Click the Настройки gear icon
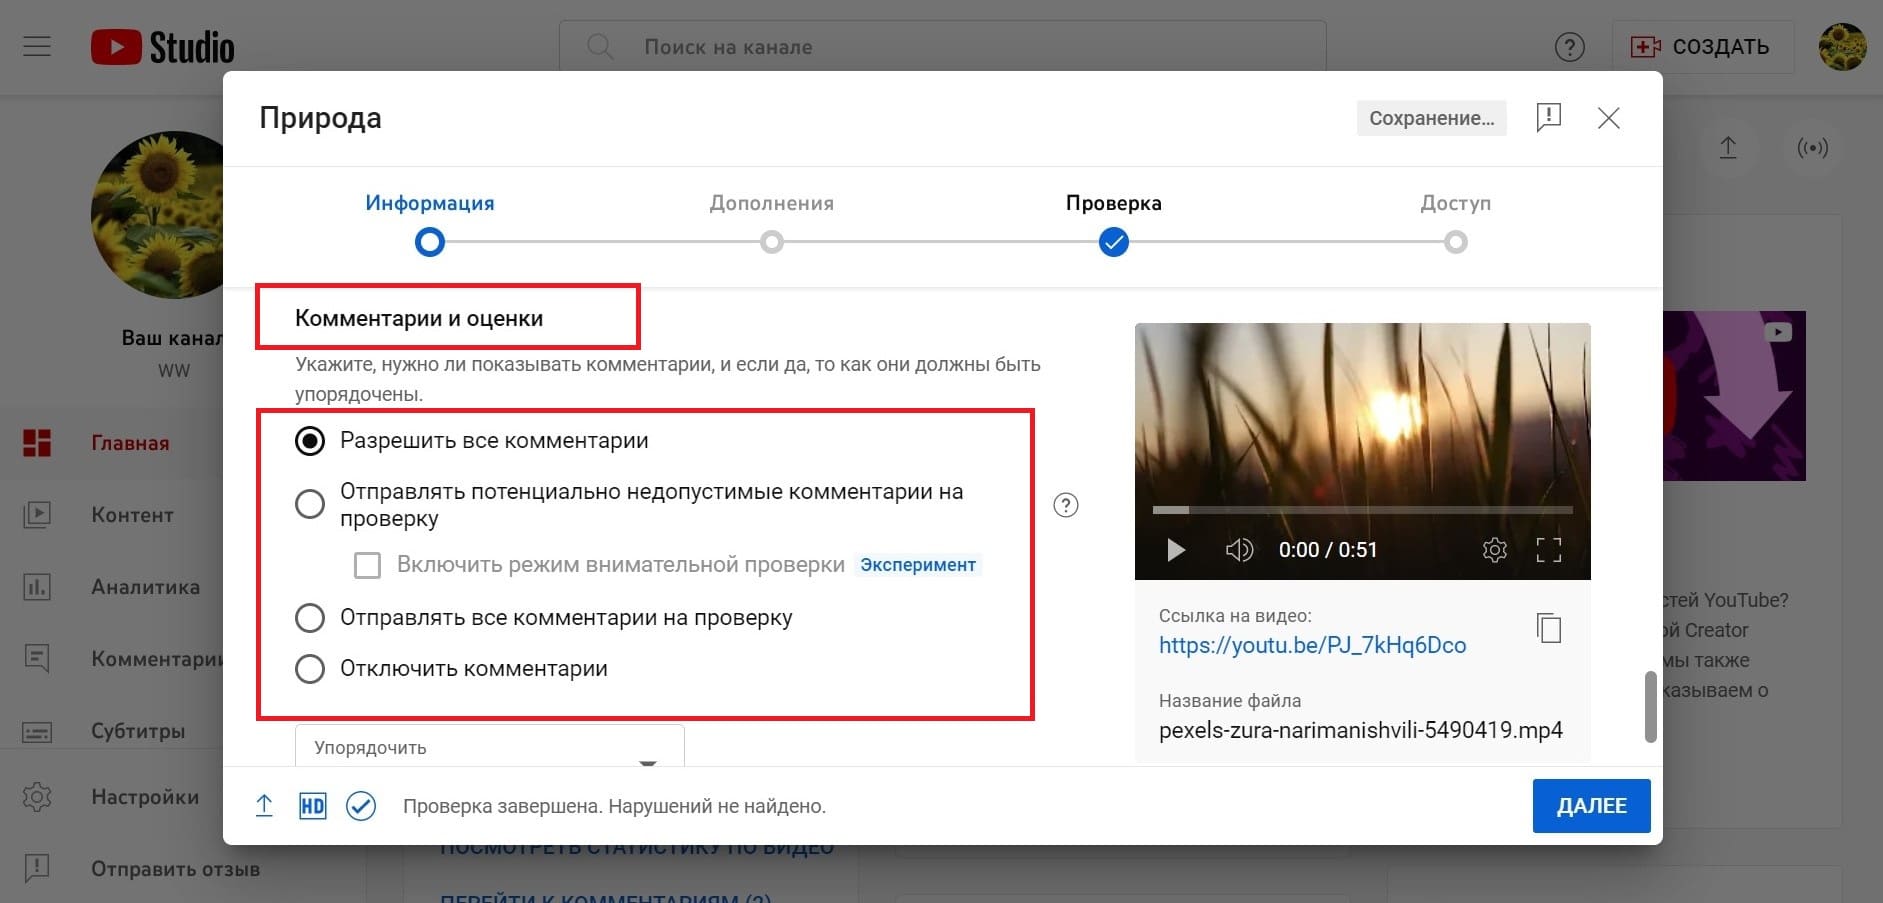The width and height of the screenshot is (1883, 903). [x=37, y=797]
